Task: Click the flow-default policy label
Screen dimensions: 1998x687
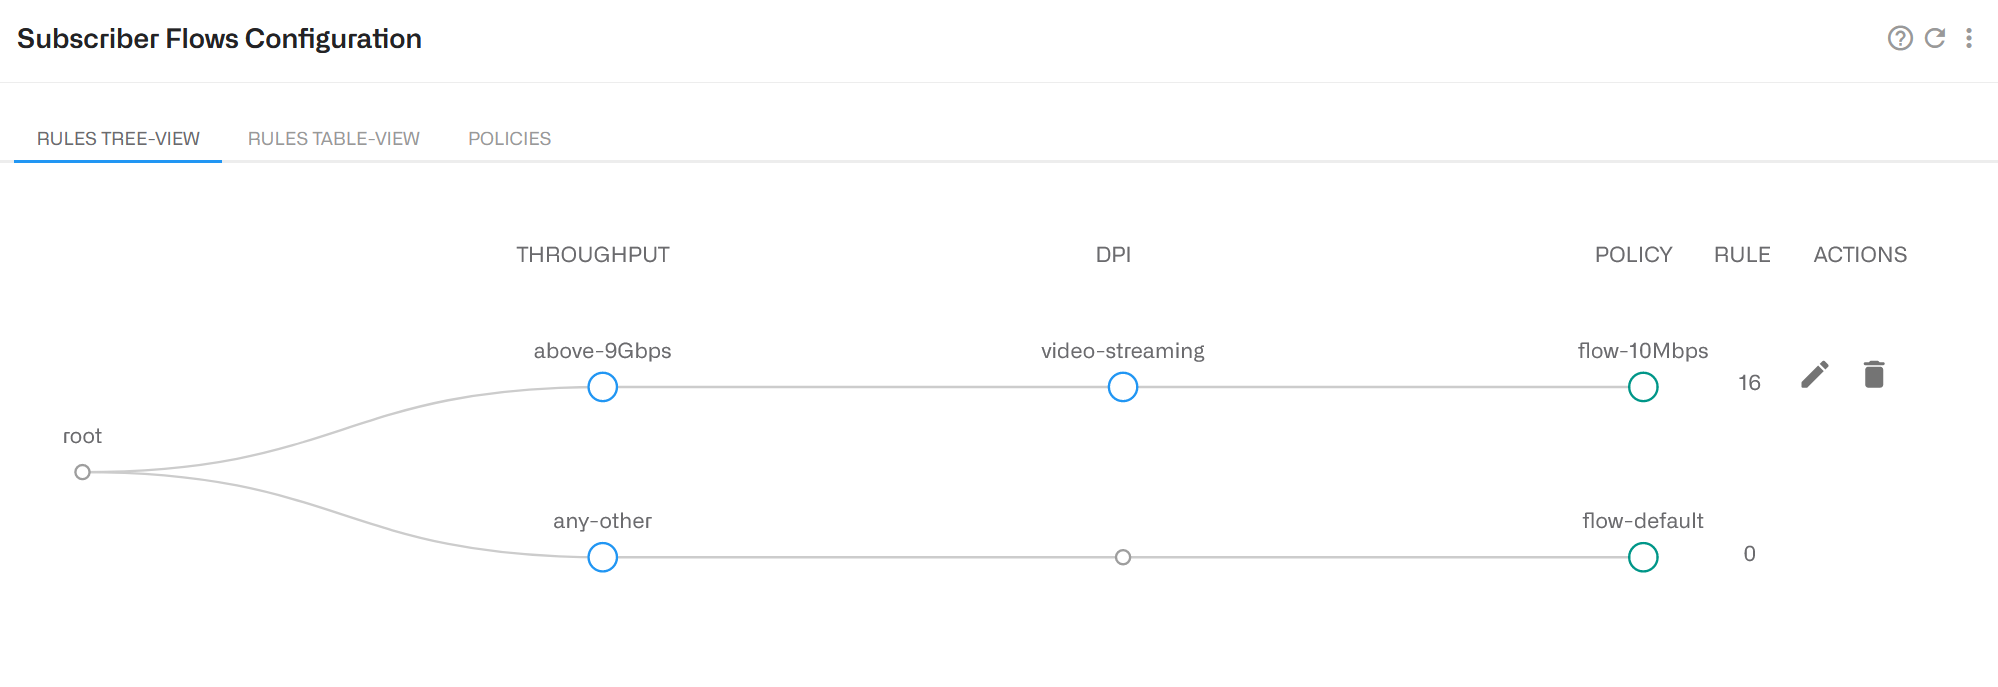Action: pos(1643,520)
